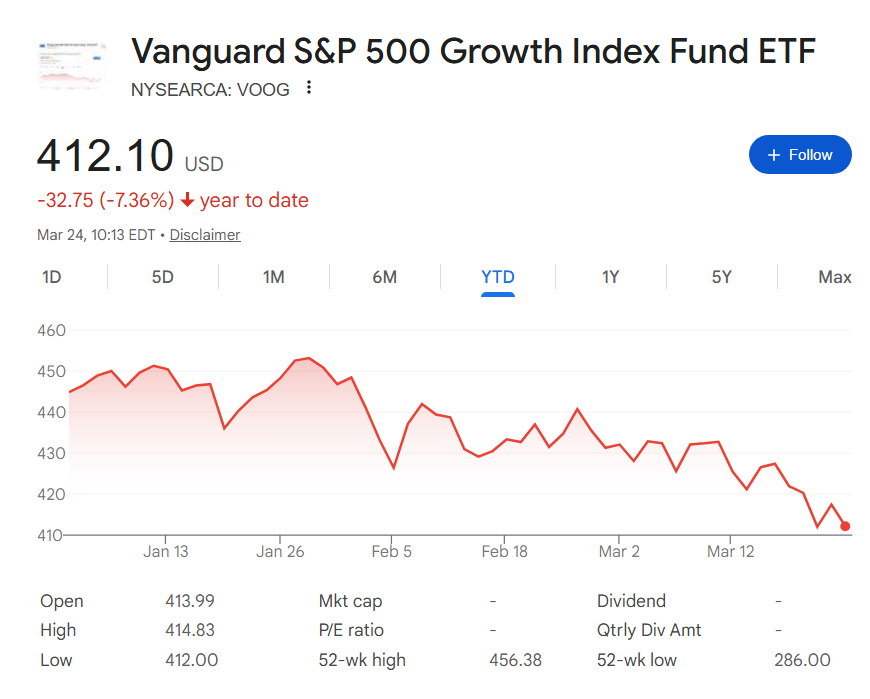Screen dimensions: 870x699
Task: Select the 6M time range tab
Action: [x=385, y=277]
